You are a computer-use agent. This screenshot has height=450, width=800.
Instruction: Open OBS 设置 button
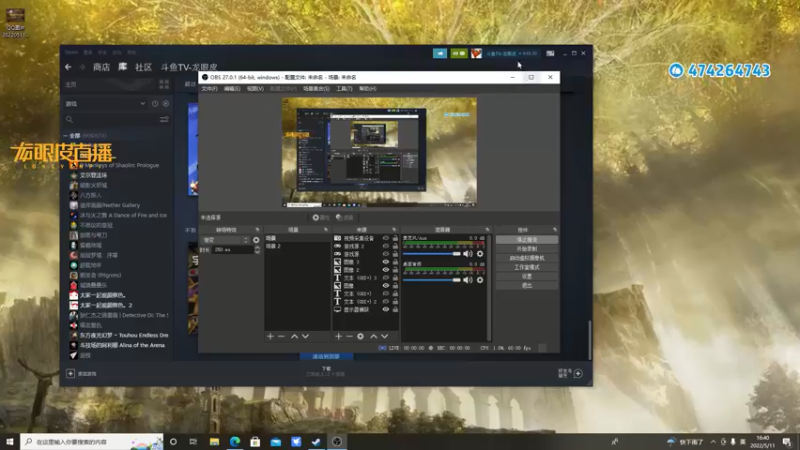[527, 276]
